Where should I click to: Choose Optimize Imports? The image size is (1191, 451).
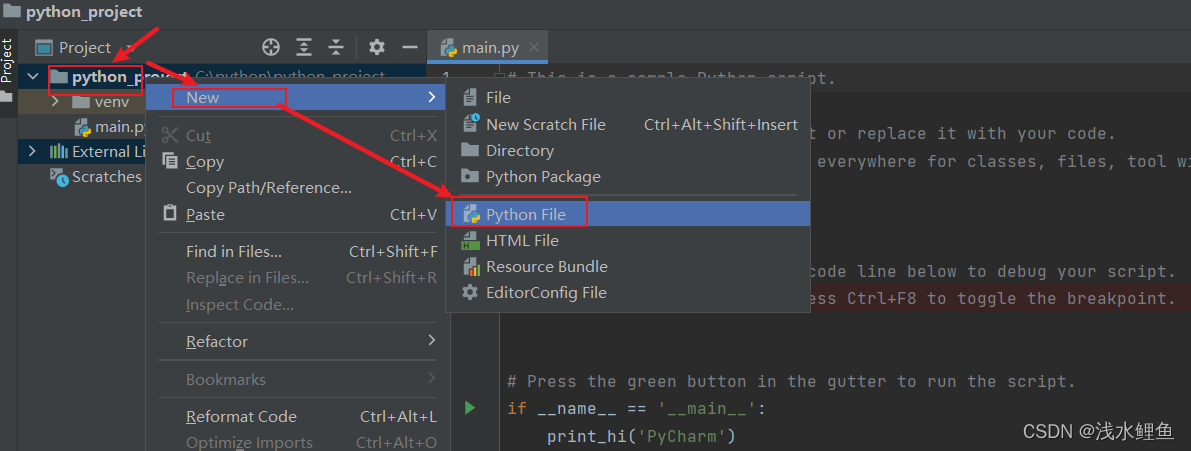[x=296, y=442]
